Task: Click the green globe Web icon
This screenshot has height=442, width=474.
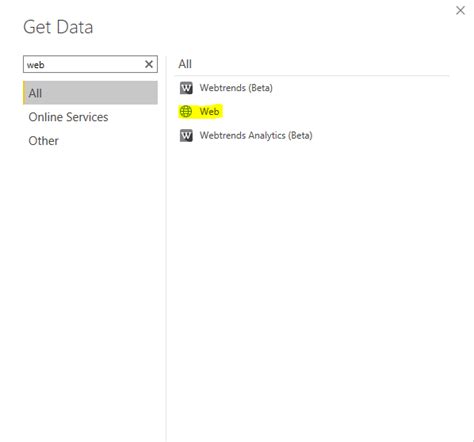Action: [x=186, y=111]
